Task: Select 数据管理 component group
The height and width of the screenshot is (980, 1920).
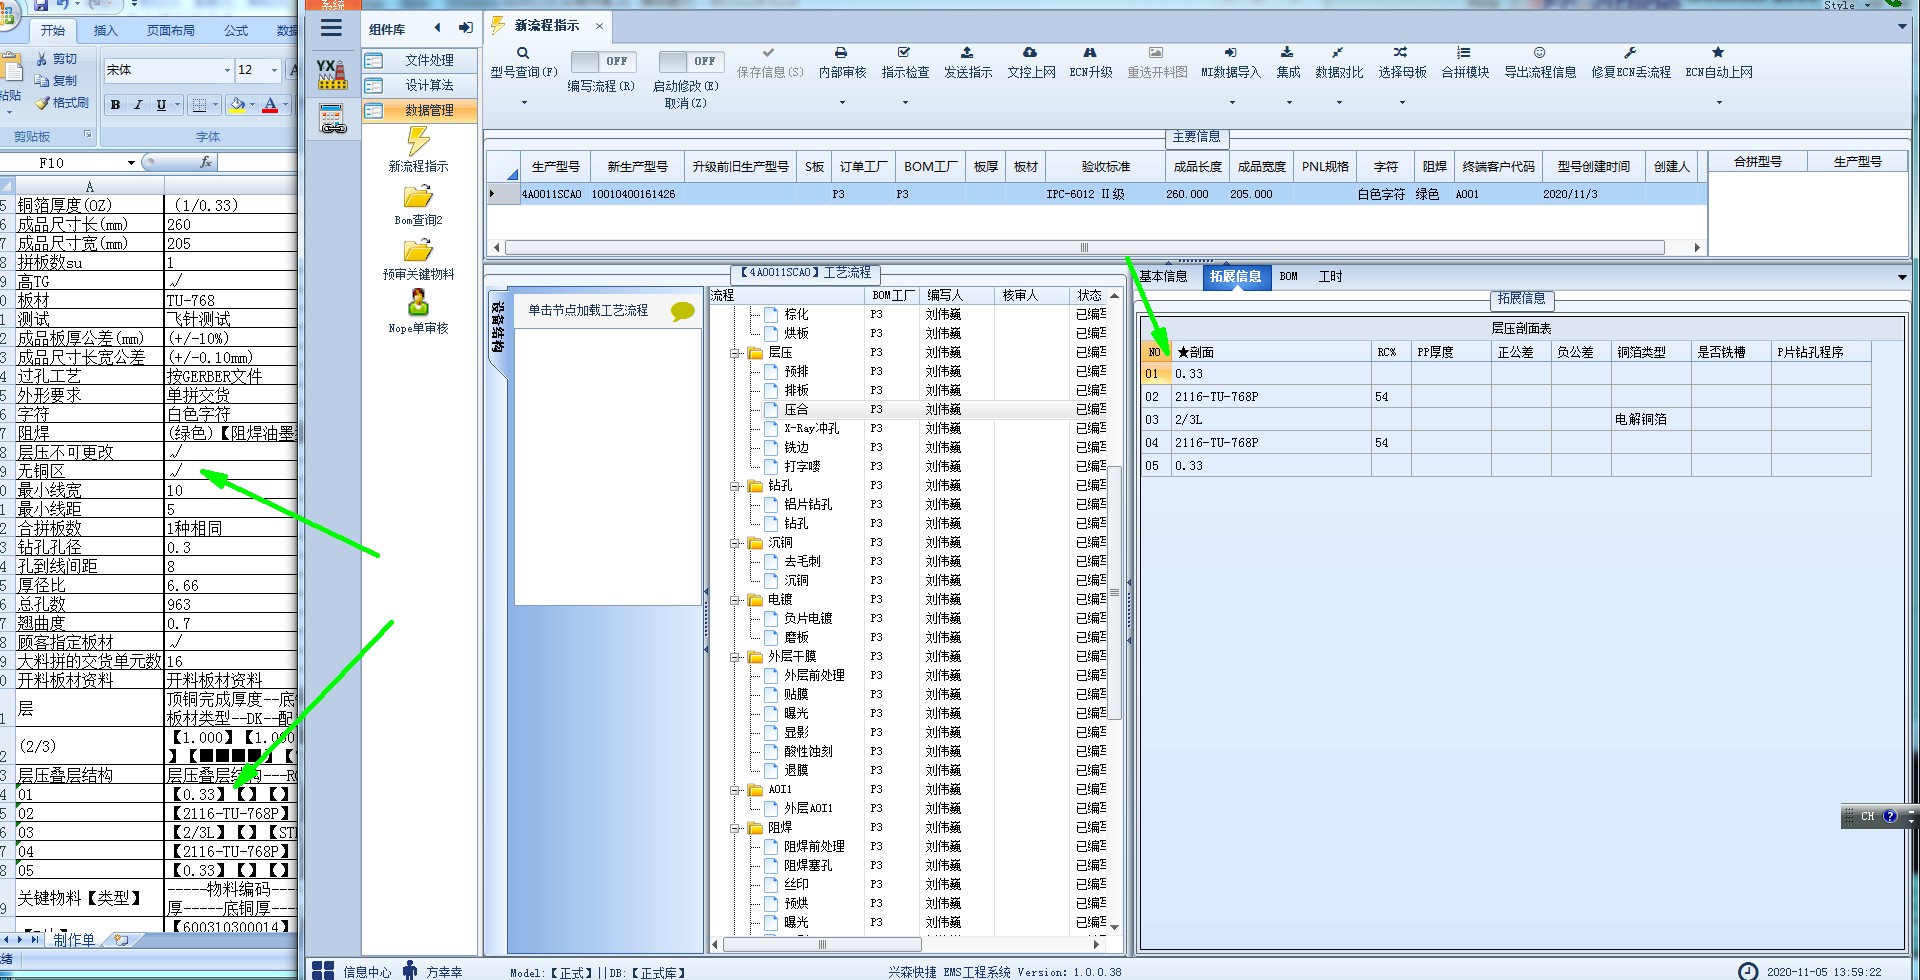Action: point(419,110)
